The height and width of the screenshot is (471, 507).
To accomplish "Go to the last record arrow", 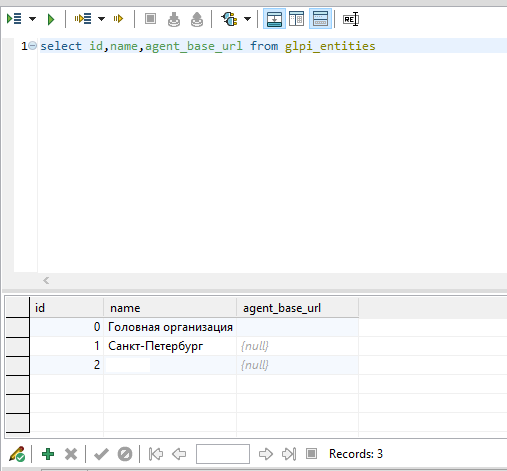I will [x=289, y=454].
